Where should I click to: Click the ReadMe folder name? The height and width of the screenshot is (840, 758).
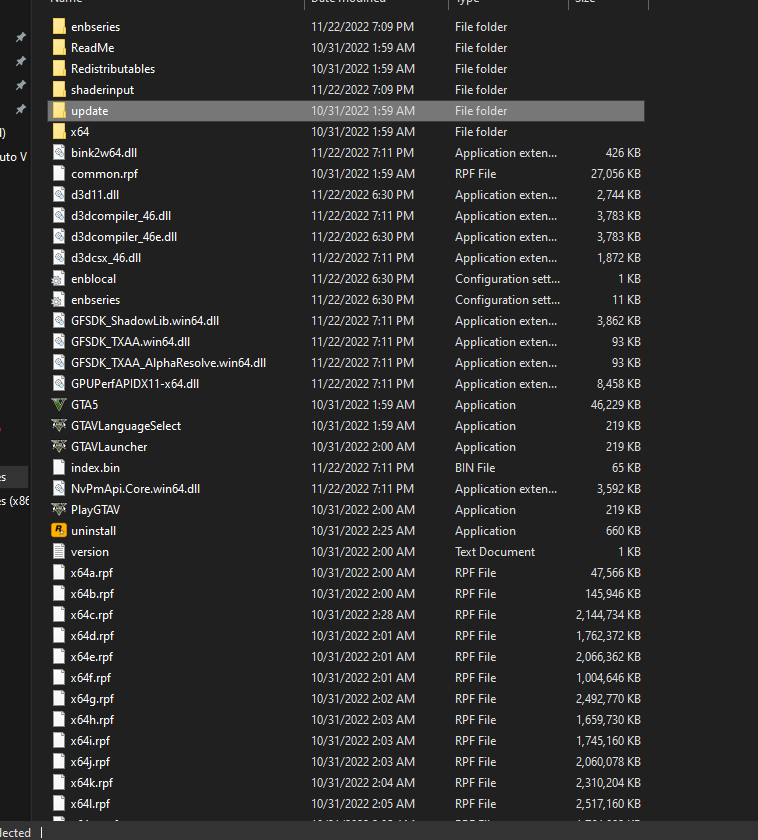click(92, 48)
